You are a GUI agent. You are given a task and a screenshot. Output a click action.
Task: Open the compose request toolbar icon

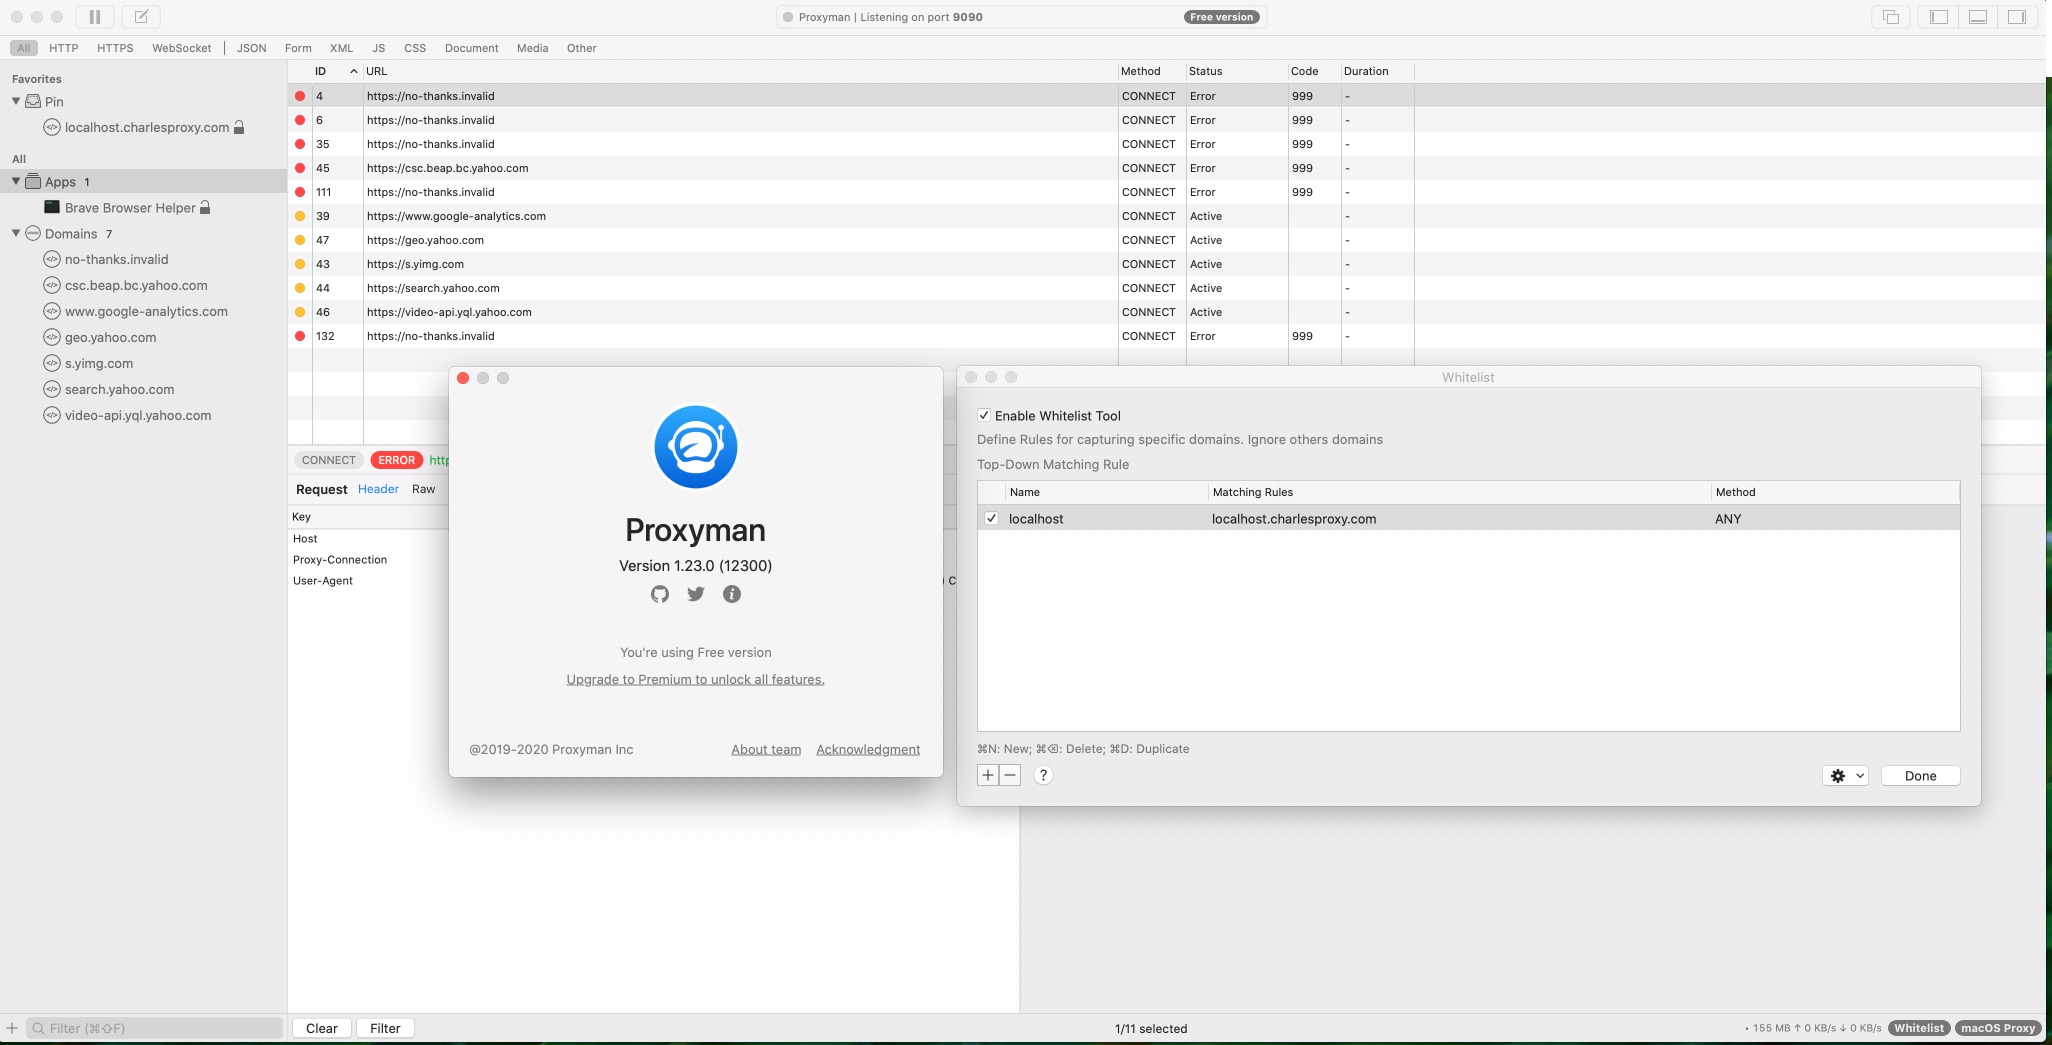point(141,17)
